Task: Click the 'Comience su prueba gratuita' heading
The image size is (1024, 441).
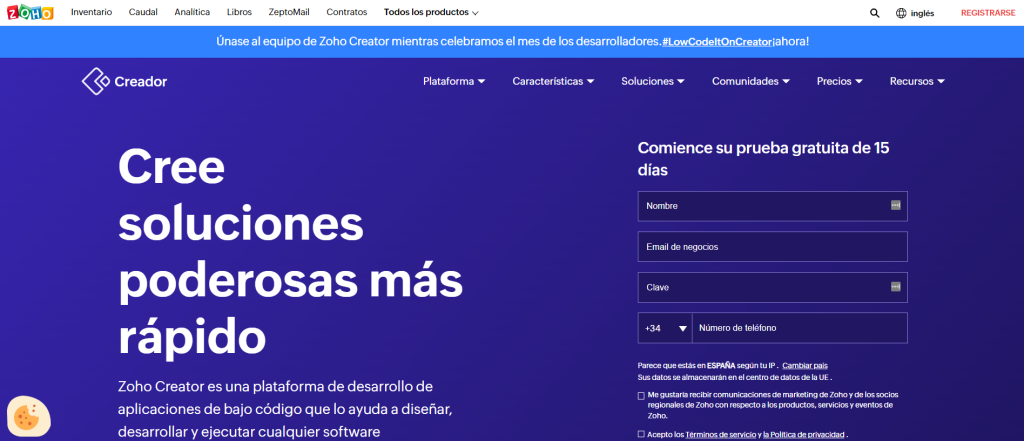Action: tap(763, 159)
